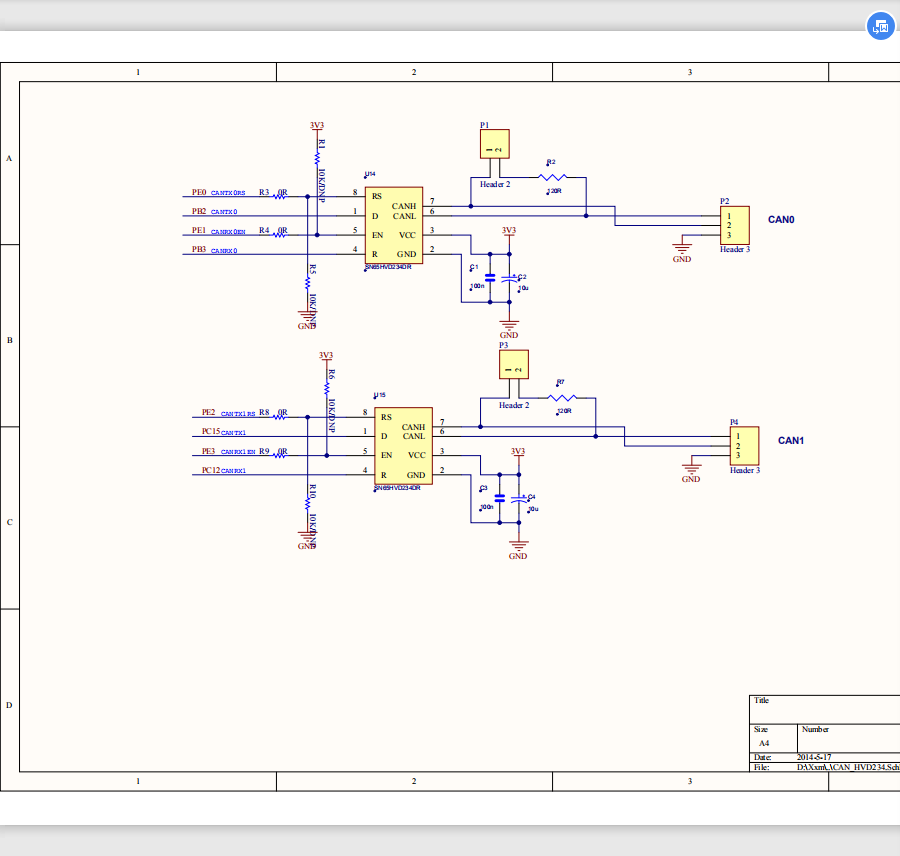The image size is (900, 856).
Task: Click the PC12 port label
Action: click(x=211, y=470)
